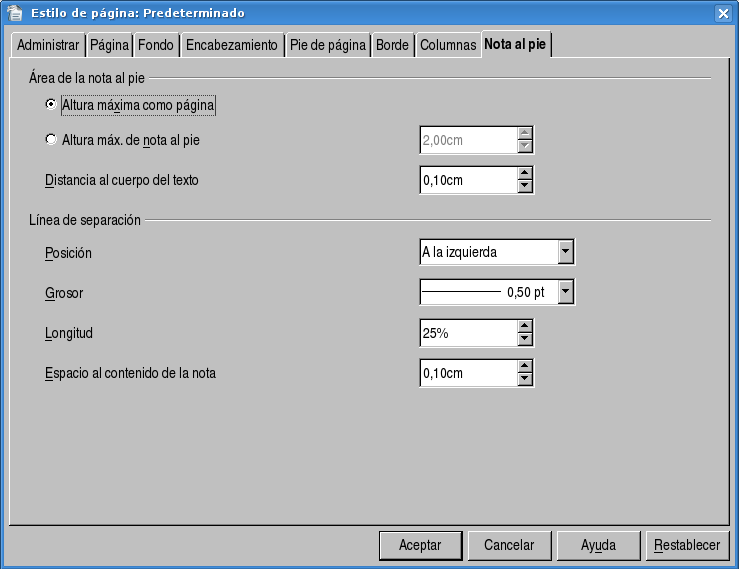Select 'Altura máxima como página' radio option
The height and width of the screenshot is (569, 739).
pyautogui.click(x=52, y=104)
